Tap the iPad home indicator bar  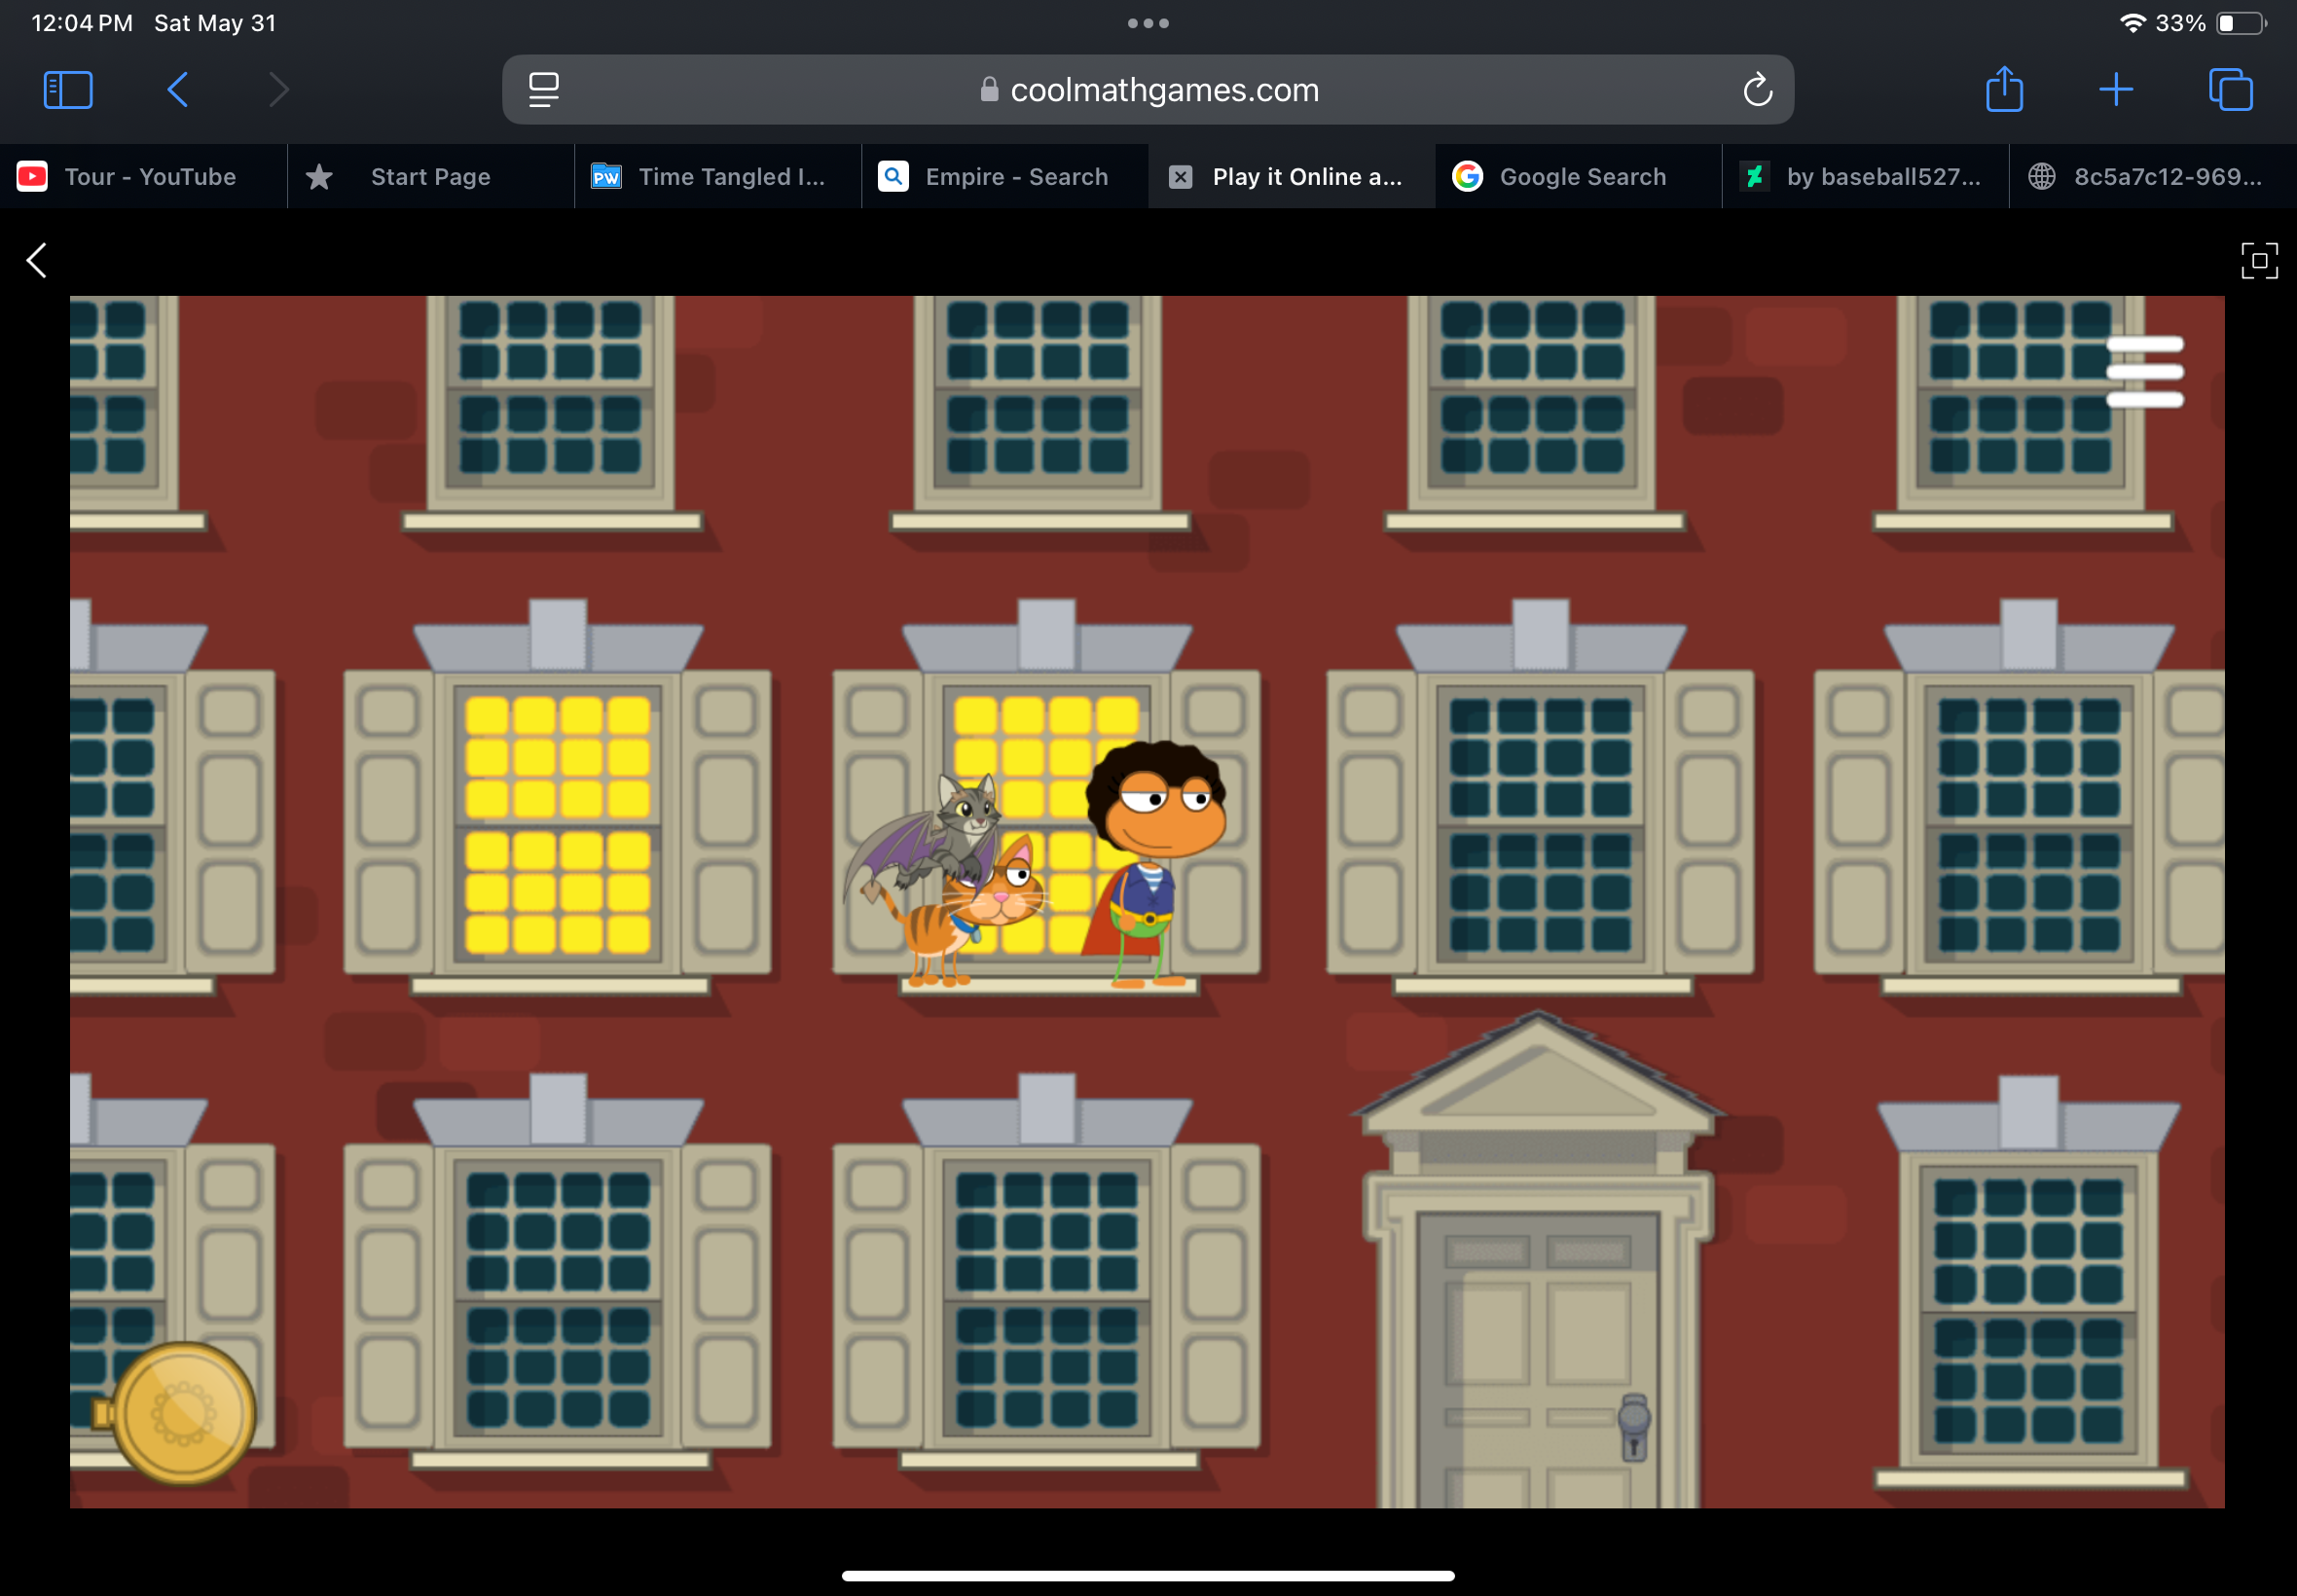1147,1575
